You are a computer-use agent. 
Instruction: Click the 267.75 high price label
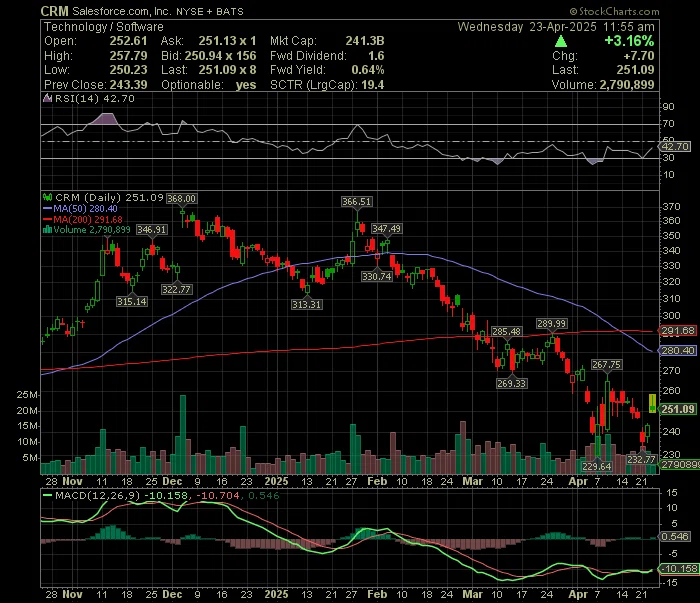606,365
